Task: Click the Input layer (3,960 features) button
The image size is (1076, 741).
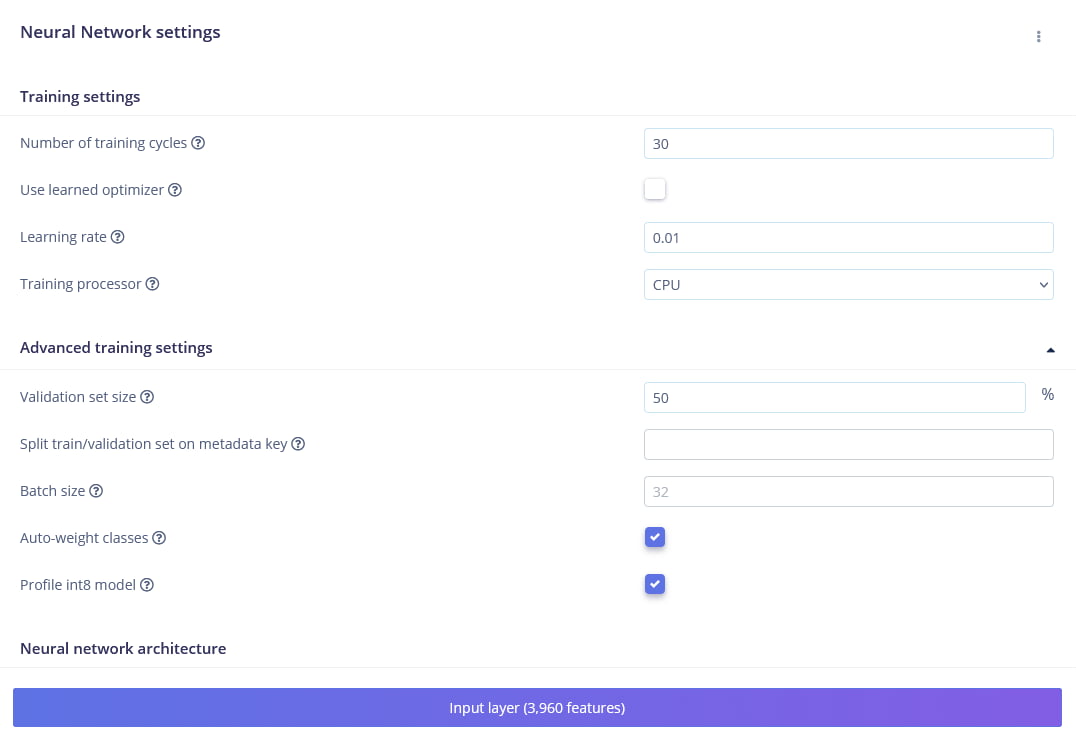Action: click(x=537, y=708)
